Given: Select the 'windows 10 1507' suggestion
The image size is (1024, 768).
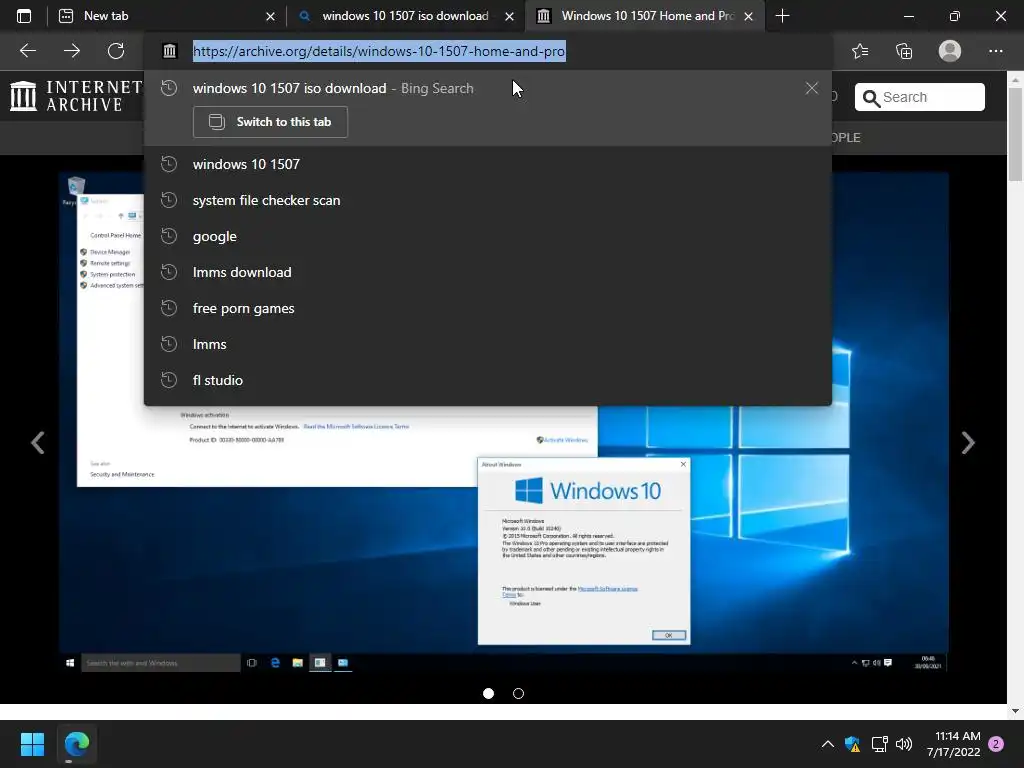Looking at the screenshot, I should pyautogui.click(x=487, y=164).
